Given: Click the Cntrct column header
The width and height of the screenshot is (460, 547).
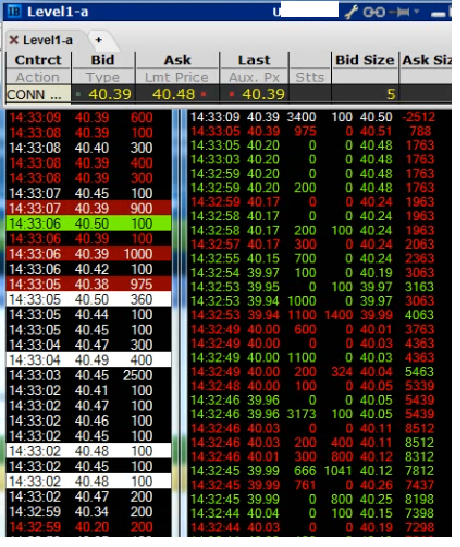Looking at the screenshot, I should [38, 60].
